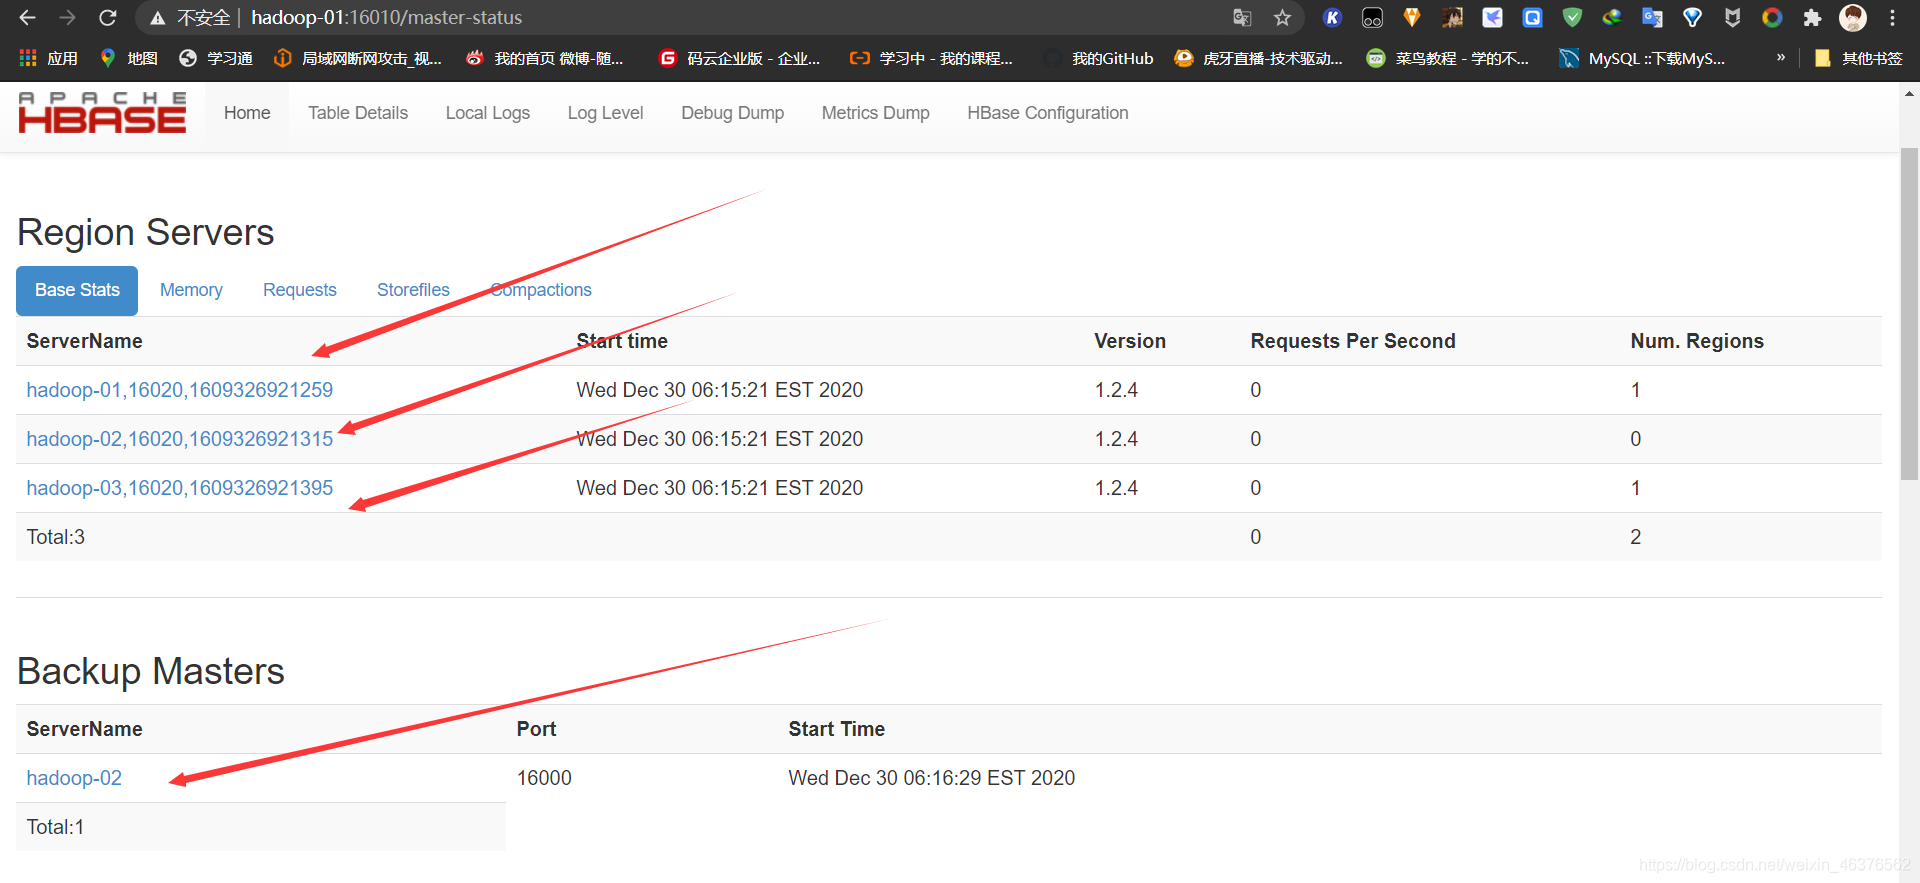Open the 菜鸟教程 bookmark
This screenshot has width=1920, height=883.
(1447, 59)
